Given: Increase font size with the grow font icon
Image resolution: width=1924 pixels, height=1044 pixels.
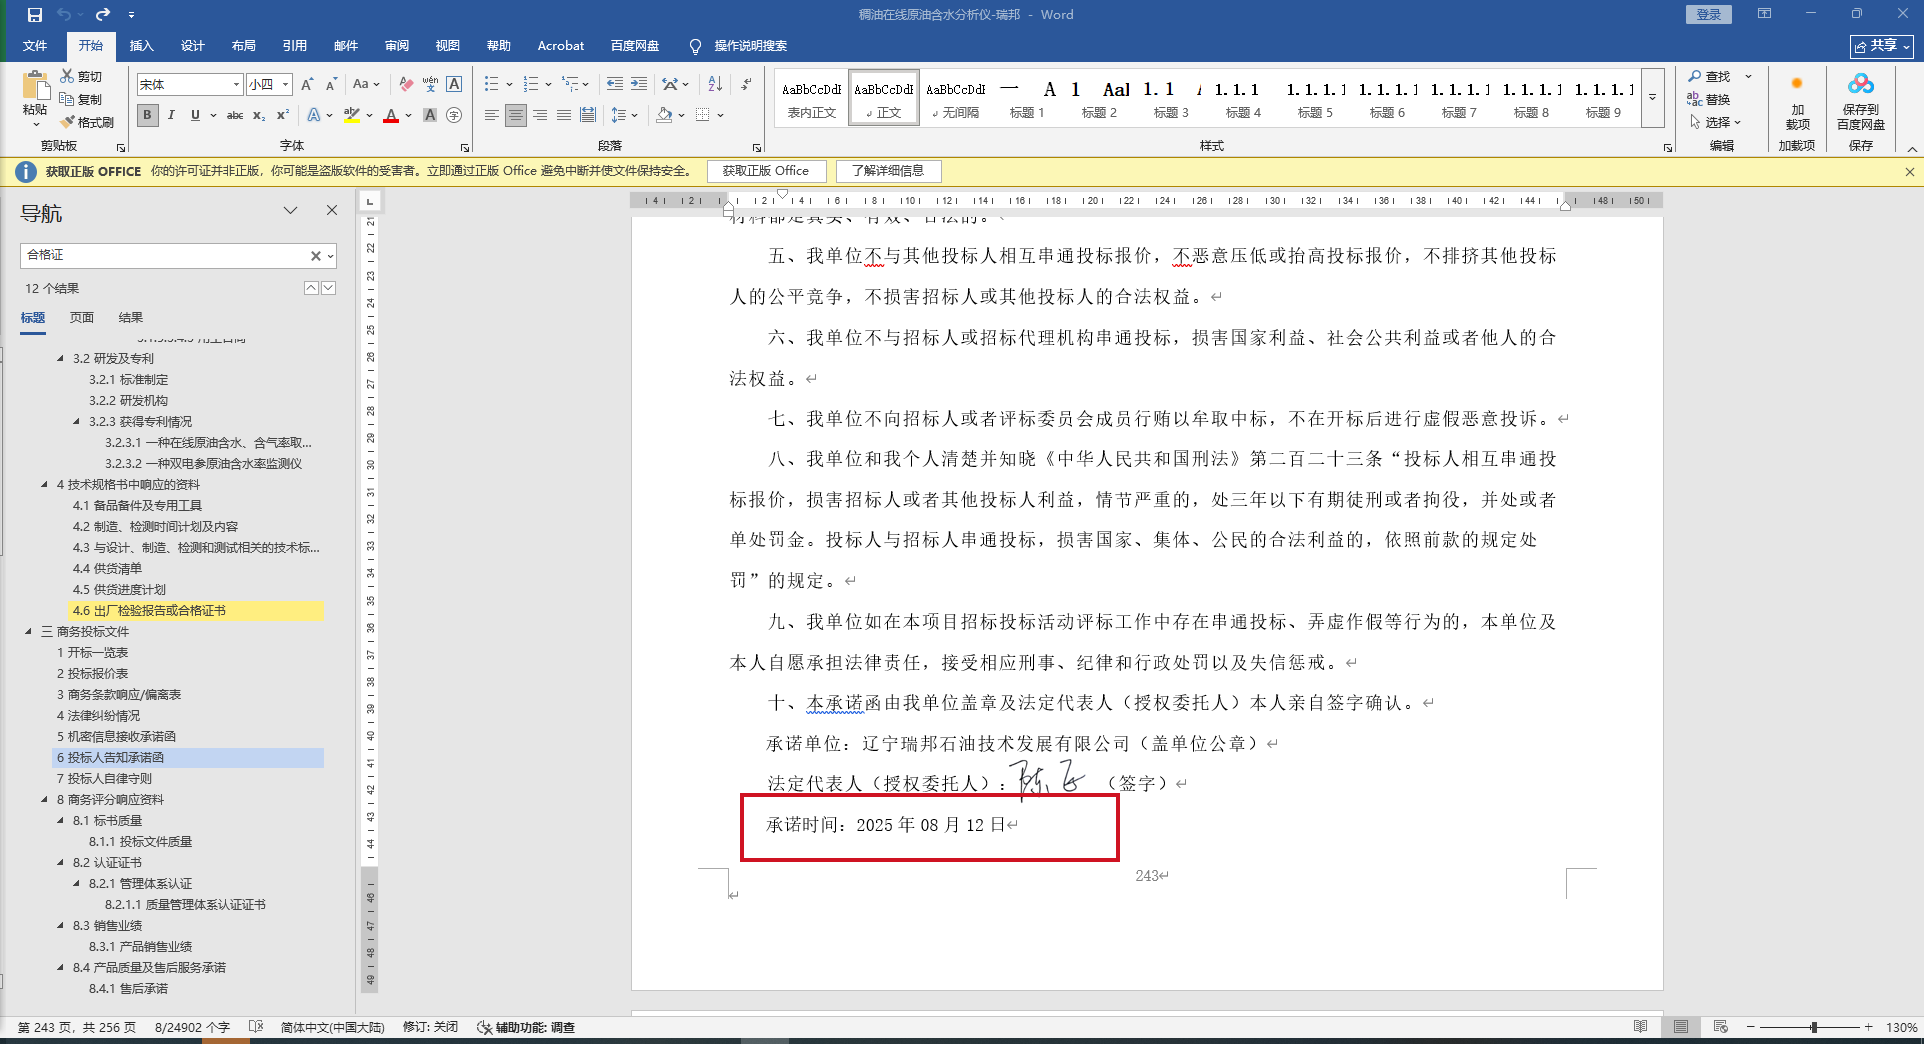Looking at the screenshot, I should (307, 84).
